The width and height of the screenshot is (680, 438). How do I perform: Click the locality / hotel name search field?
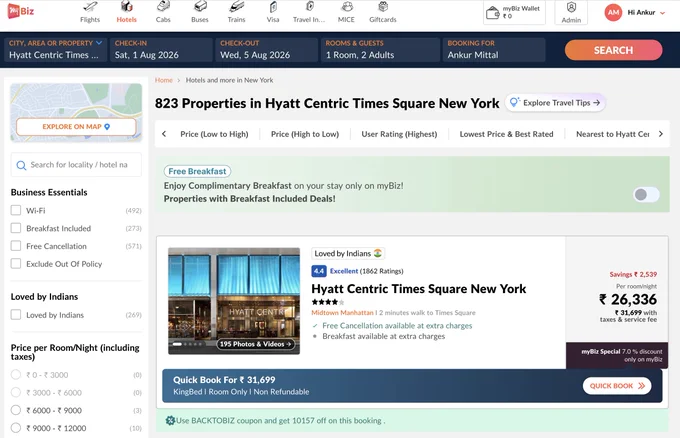tap(76, 165)
